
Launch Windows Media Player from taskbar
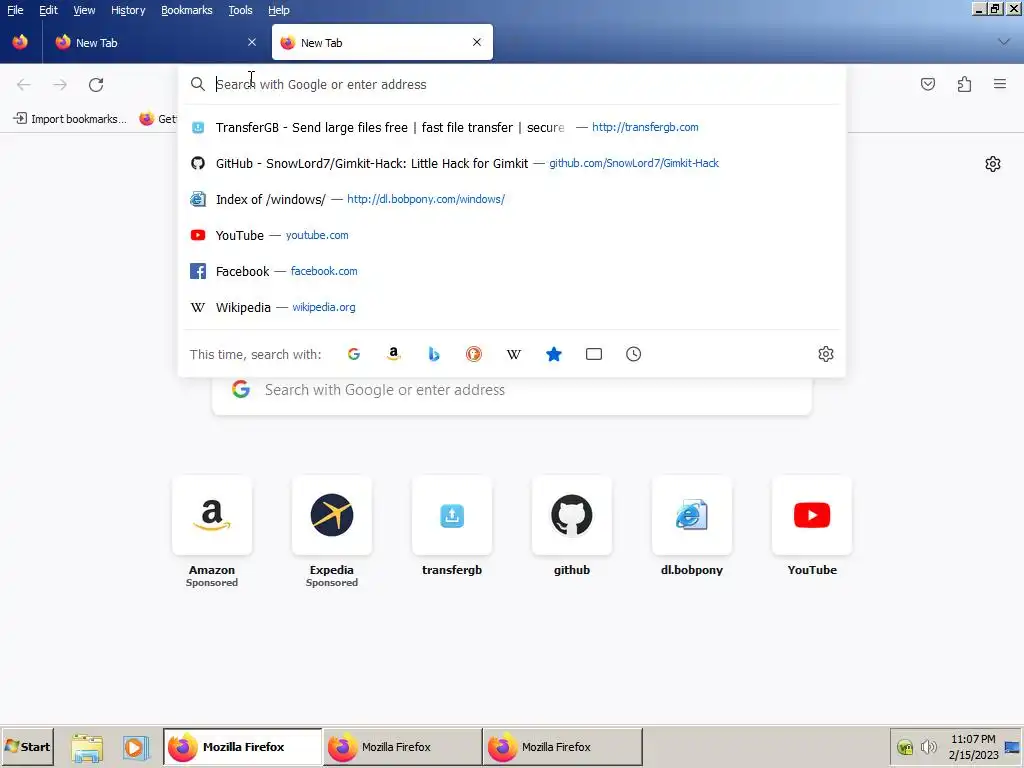point(135,748)
